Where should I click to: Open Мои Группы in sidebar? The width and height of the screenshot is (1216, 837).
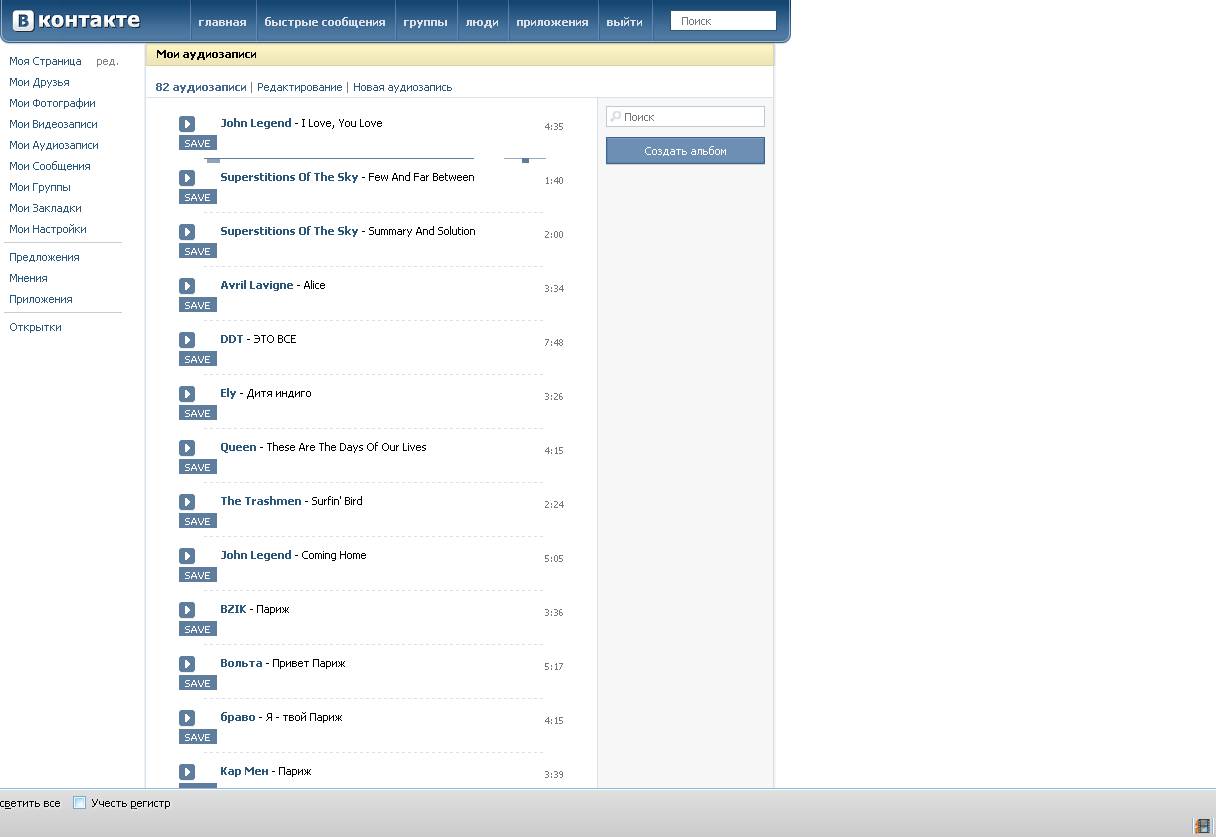40,187
